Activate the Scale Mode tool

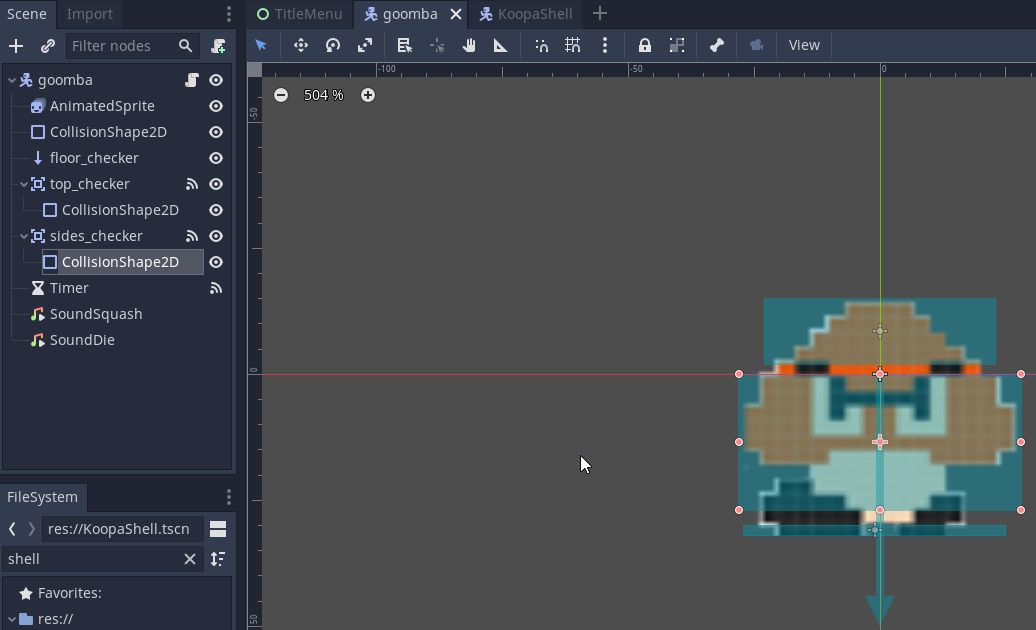tap(365, 45)
